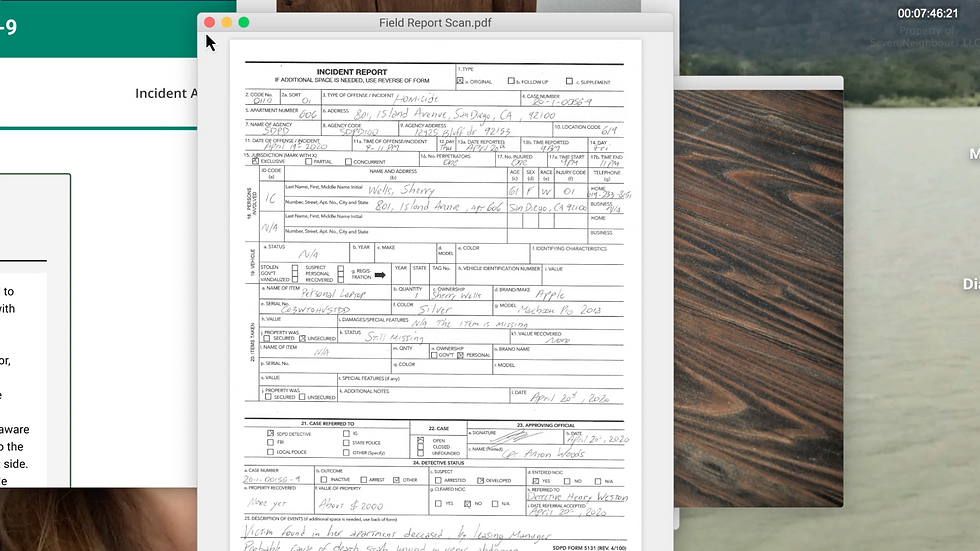The image size is (980, 551).
Task: Toggle the PARTIAL jurisdiction checkbox
Action: 309,161
